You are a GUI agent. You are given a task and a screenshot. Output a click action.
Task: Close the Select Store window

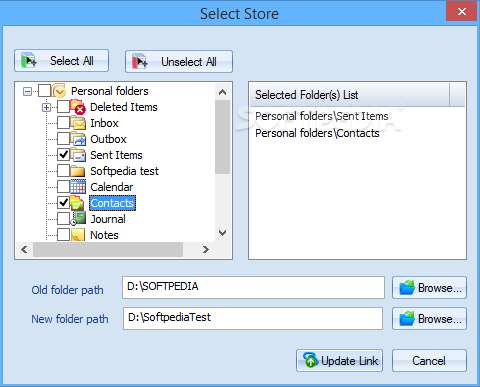click(462, 11)
